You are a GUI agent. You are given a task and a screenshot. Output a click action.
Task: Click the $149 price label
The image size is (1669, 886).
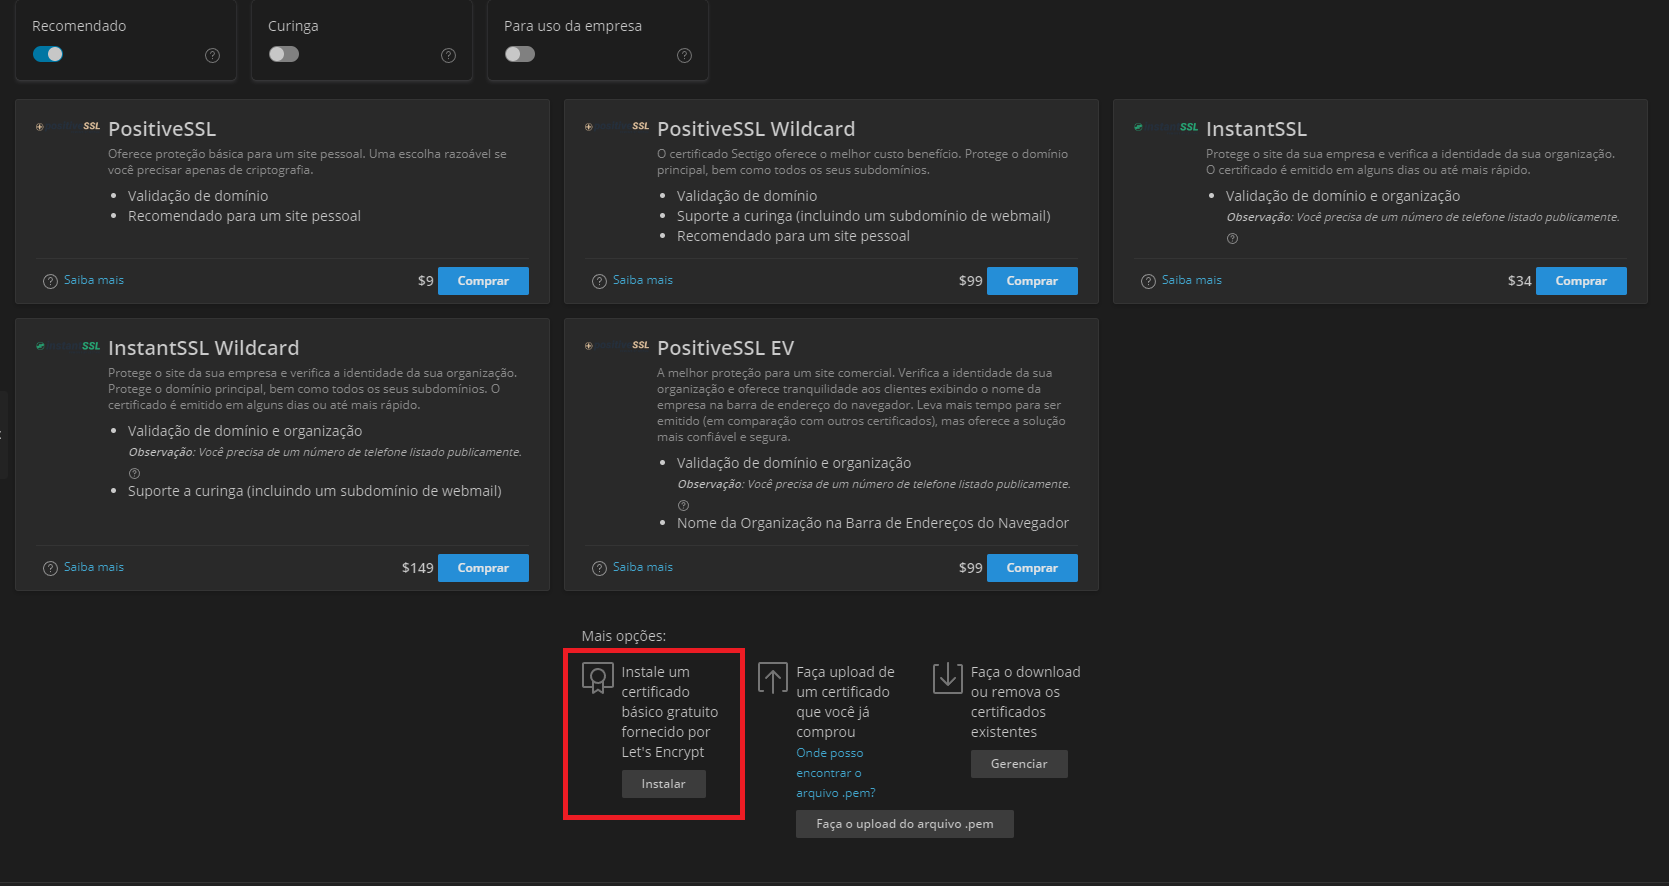click(x=417, y=568)
